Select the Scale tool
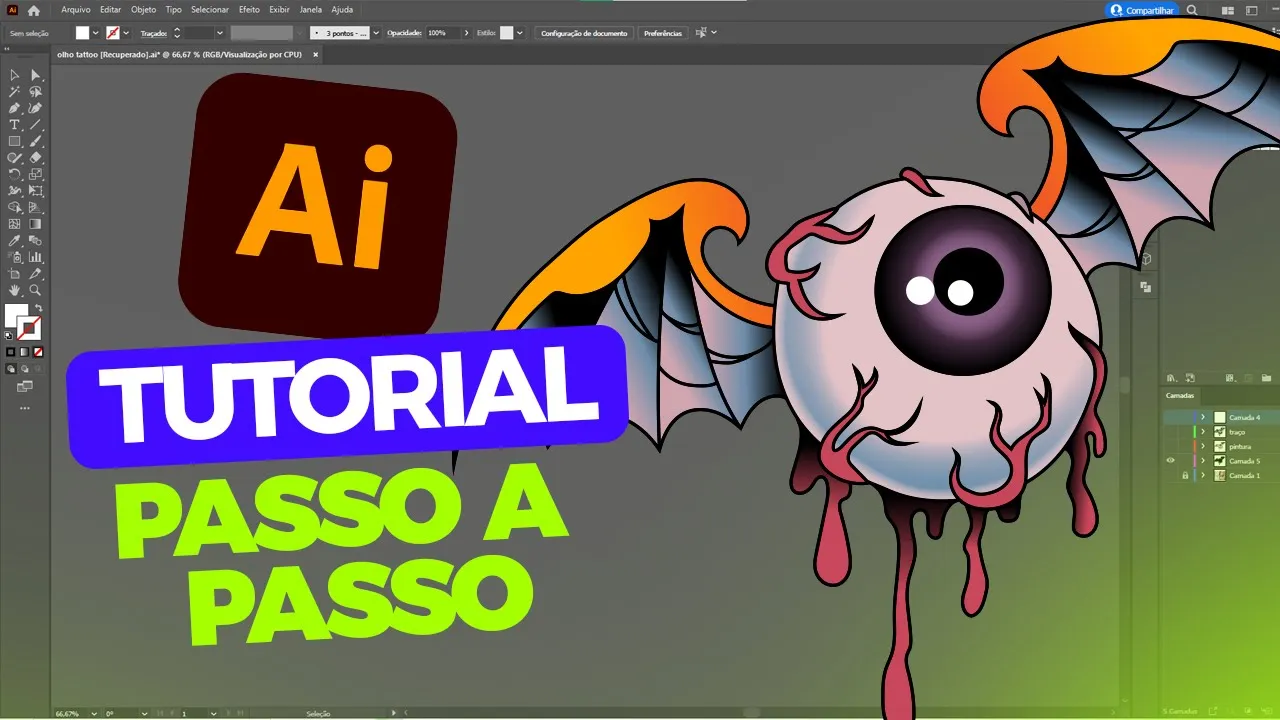This screenshot has width=1280, height=720. click(x=36, y=174)
